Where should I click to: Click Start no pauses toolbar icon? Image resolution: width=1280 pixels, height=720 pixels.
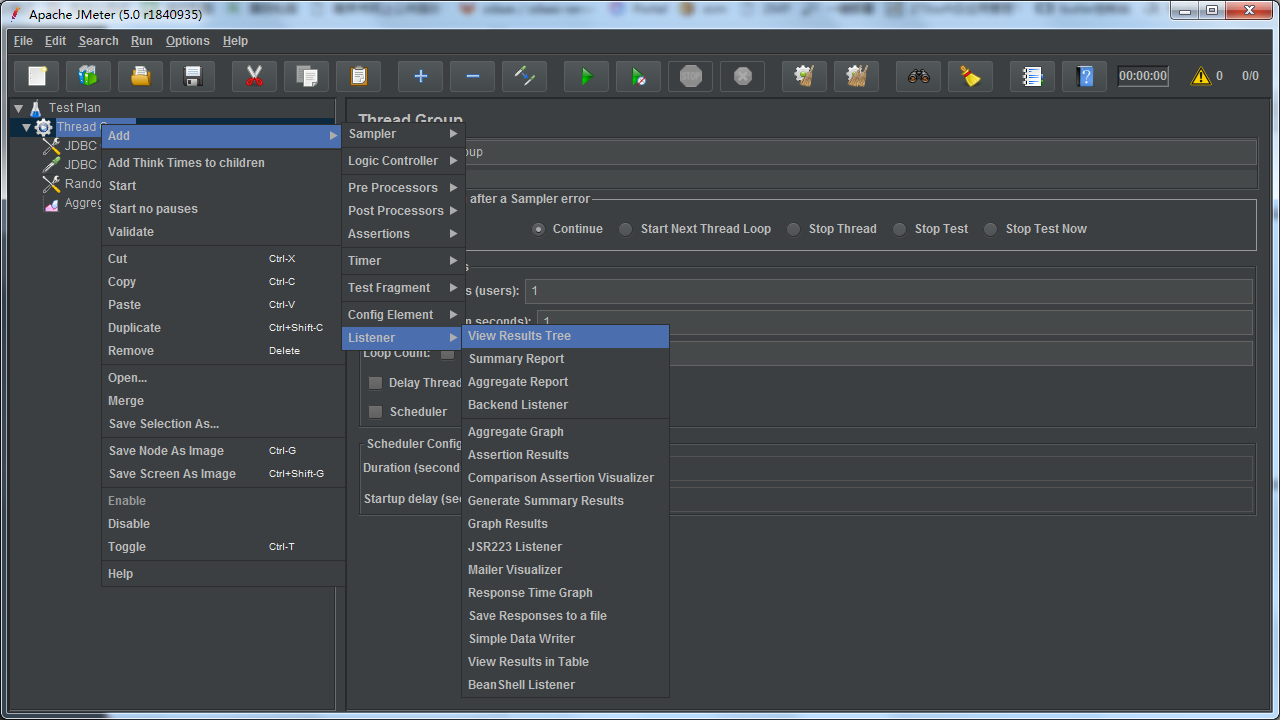click(x=639, y=76)
